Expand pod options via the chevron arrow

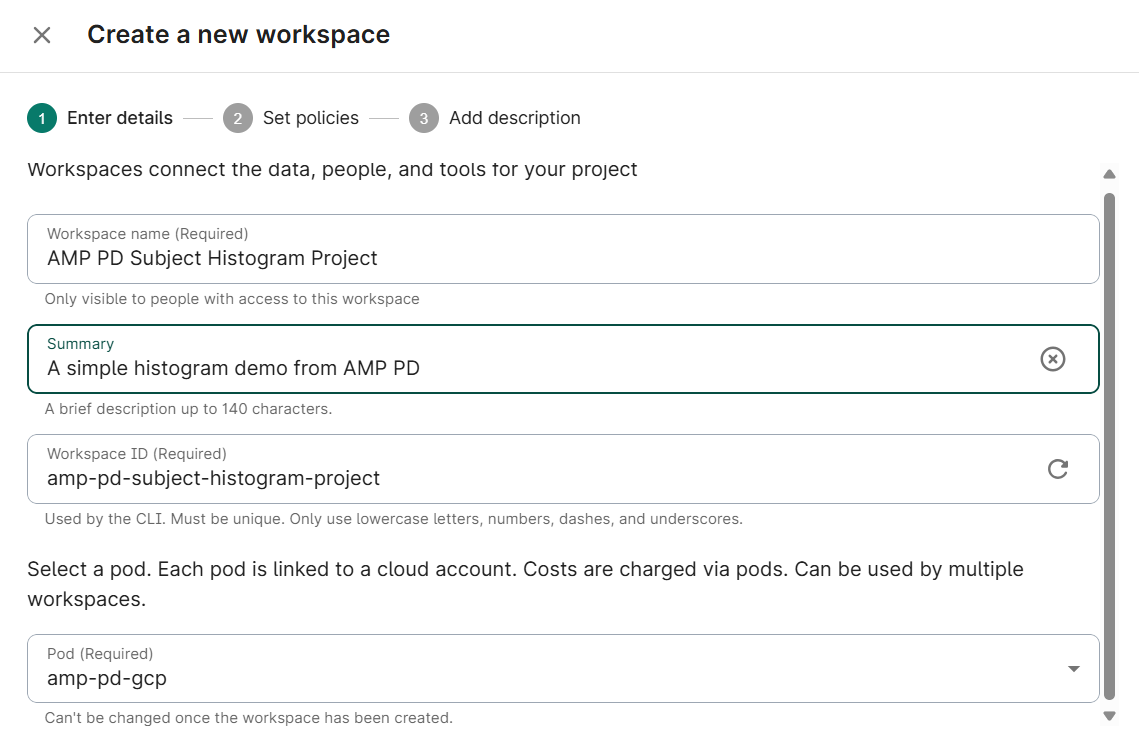click(1073, 668)
